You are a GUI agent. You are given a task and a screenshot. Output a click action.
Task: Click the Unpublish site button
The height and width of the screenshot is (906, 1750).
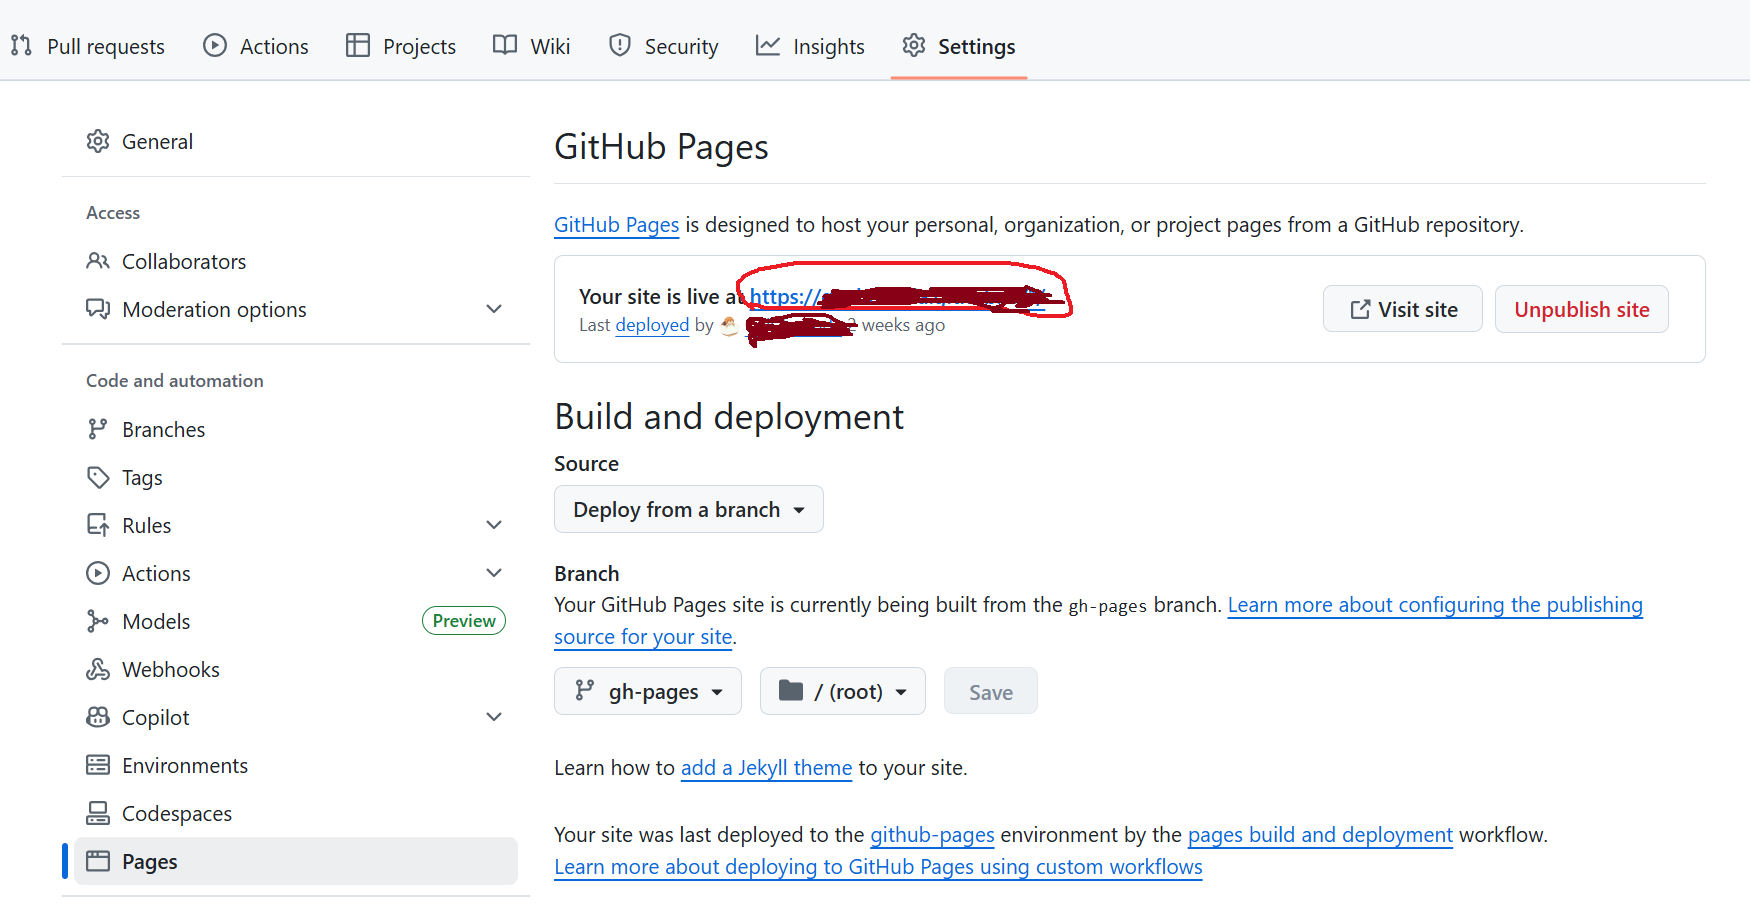coord(1582,309)
